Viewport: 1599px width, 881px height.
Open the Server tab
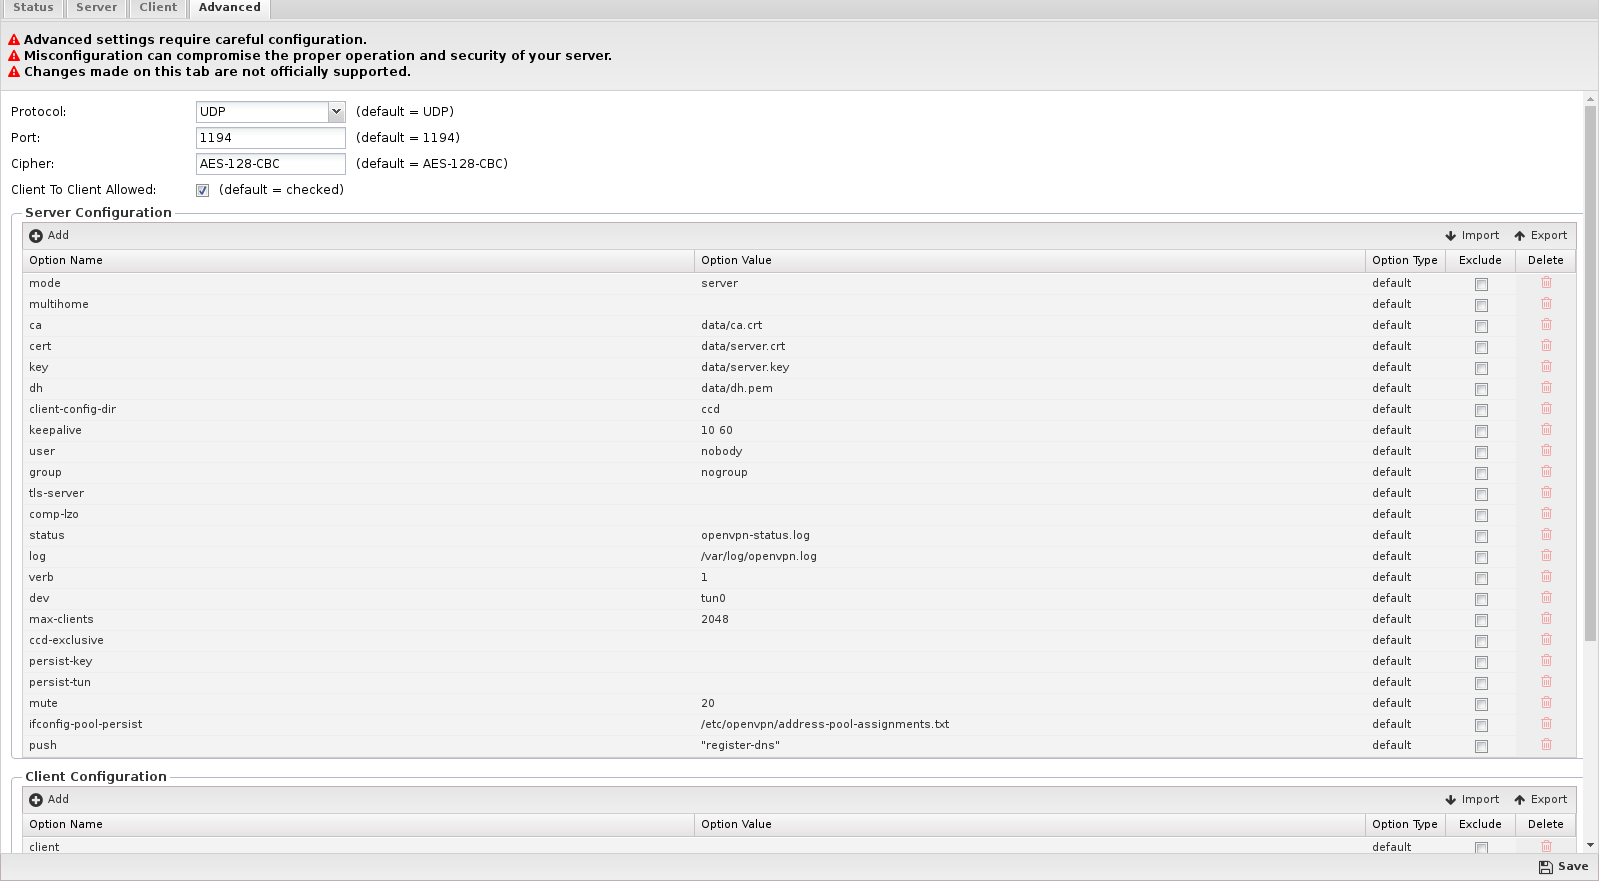click(96, 8)
